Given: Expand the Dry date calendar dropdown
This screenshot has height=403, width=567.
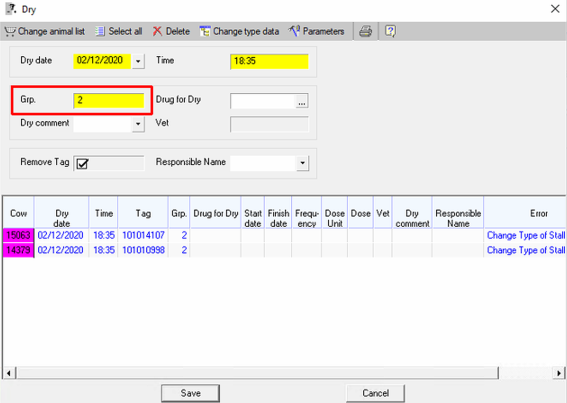Looking at the screenshot, I should coord(138,61).
